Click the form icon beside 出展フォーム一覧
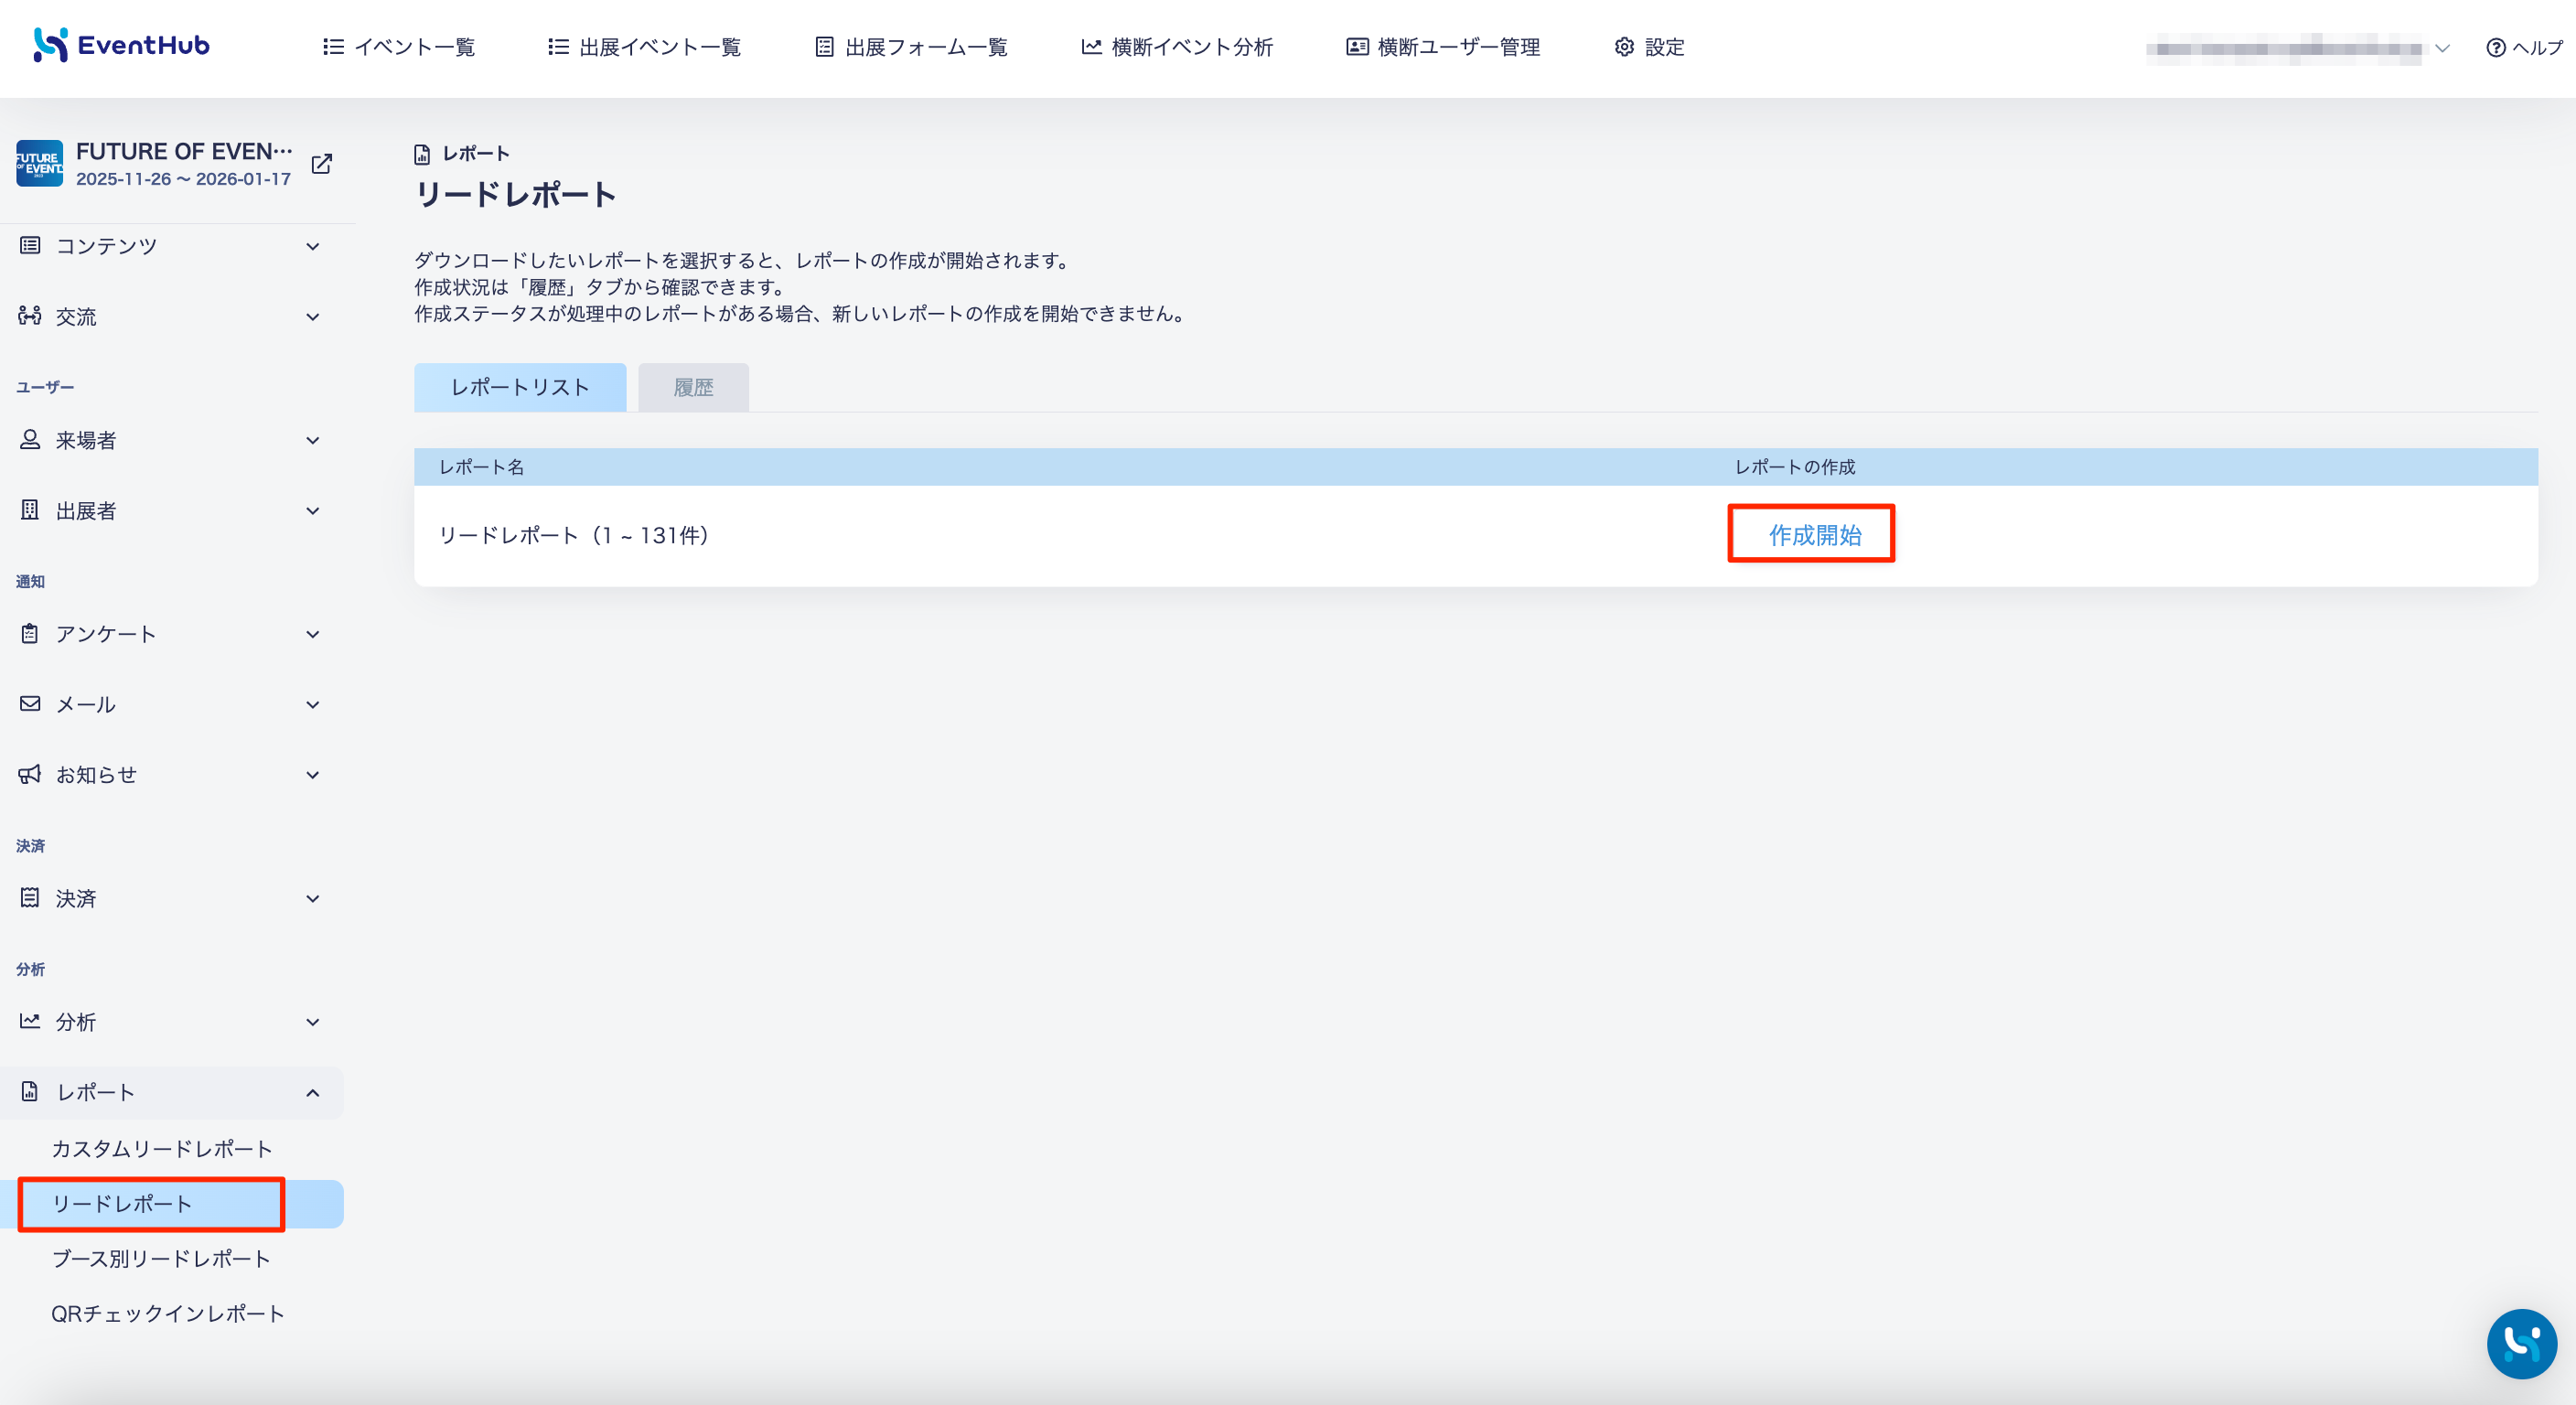This screenshot has height=1405, width=2576. tap(824, 47)
